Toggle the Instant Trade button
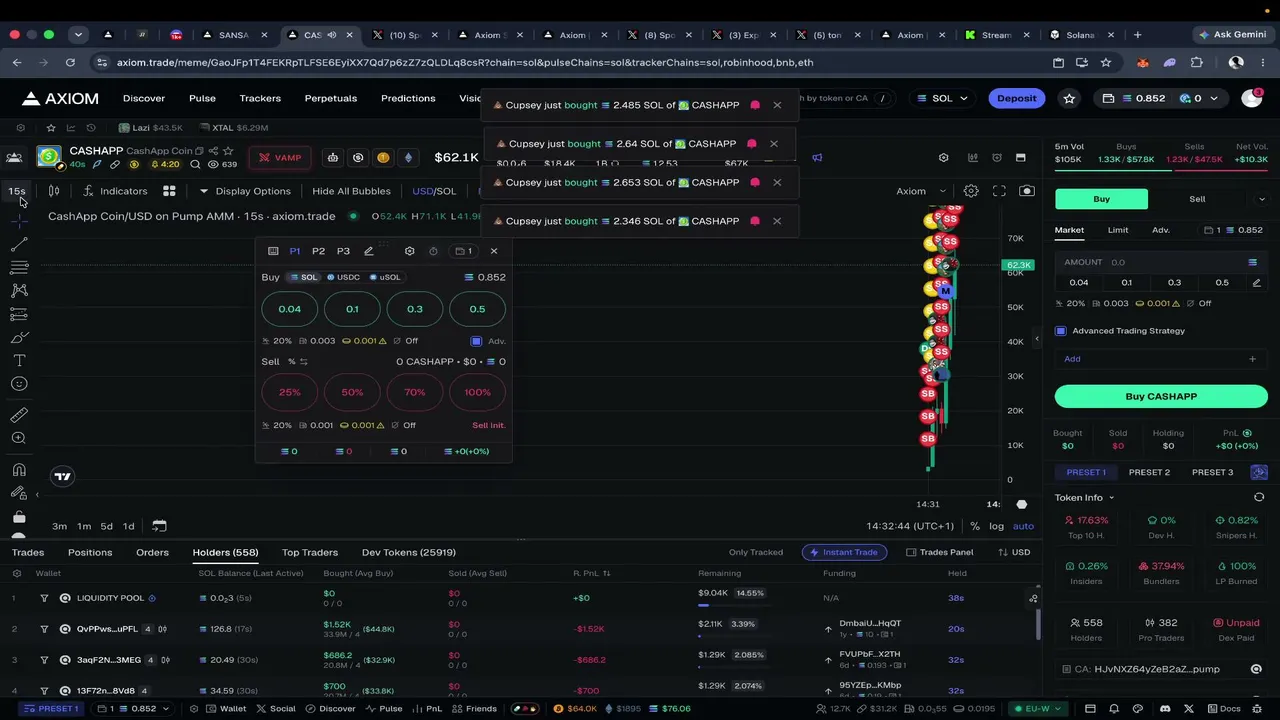Viewport: 1280px width, 720px height. pos(844,552)
